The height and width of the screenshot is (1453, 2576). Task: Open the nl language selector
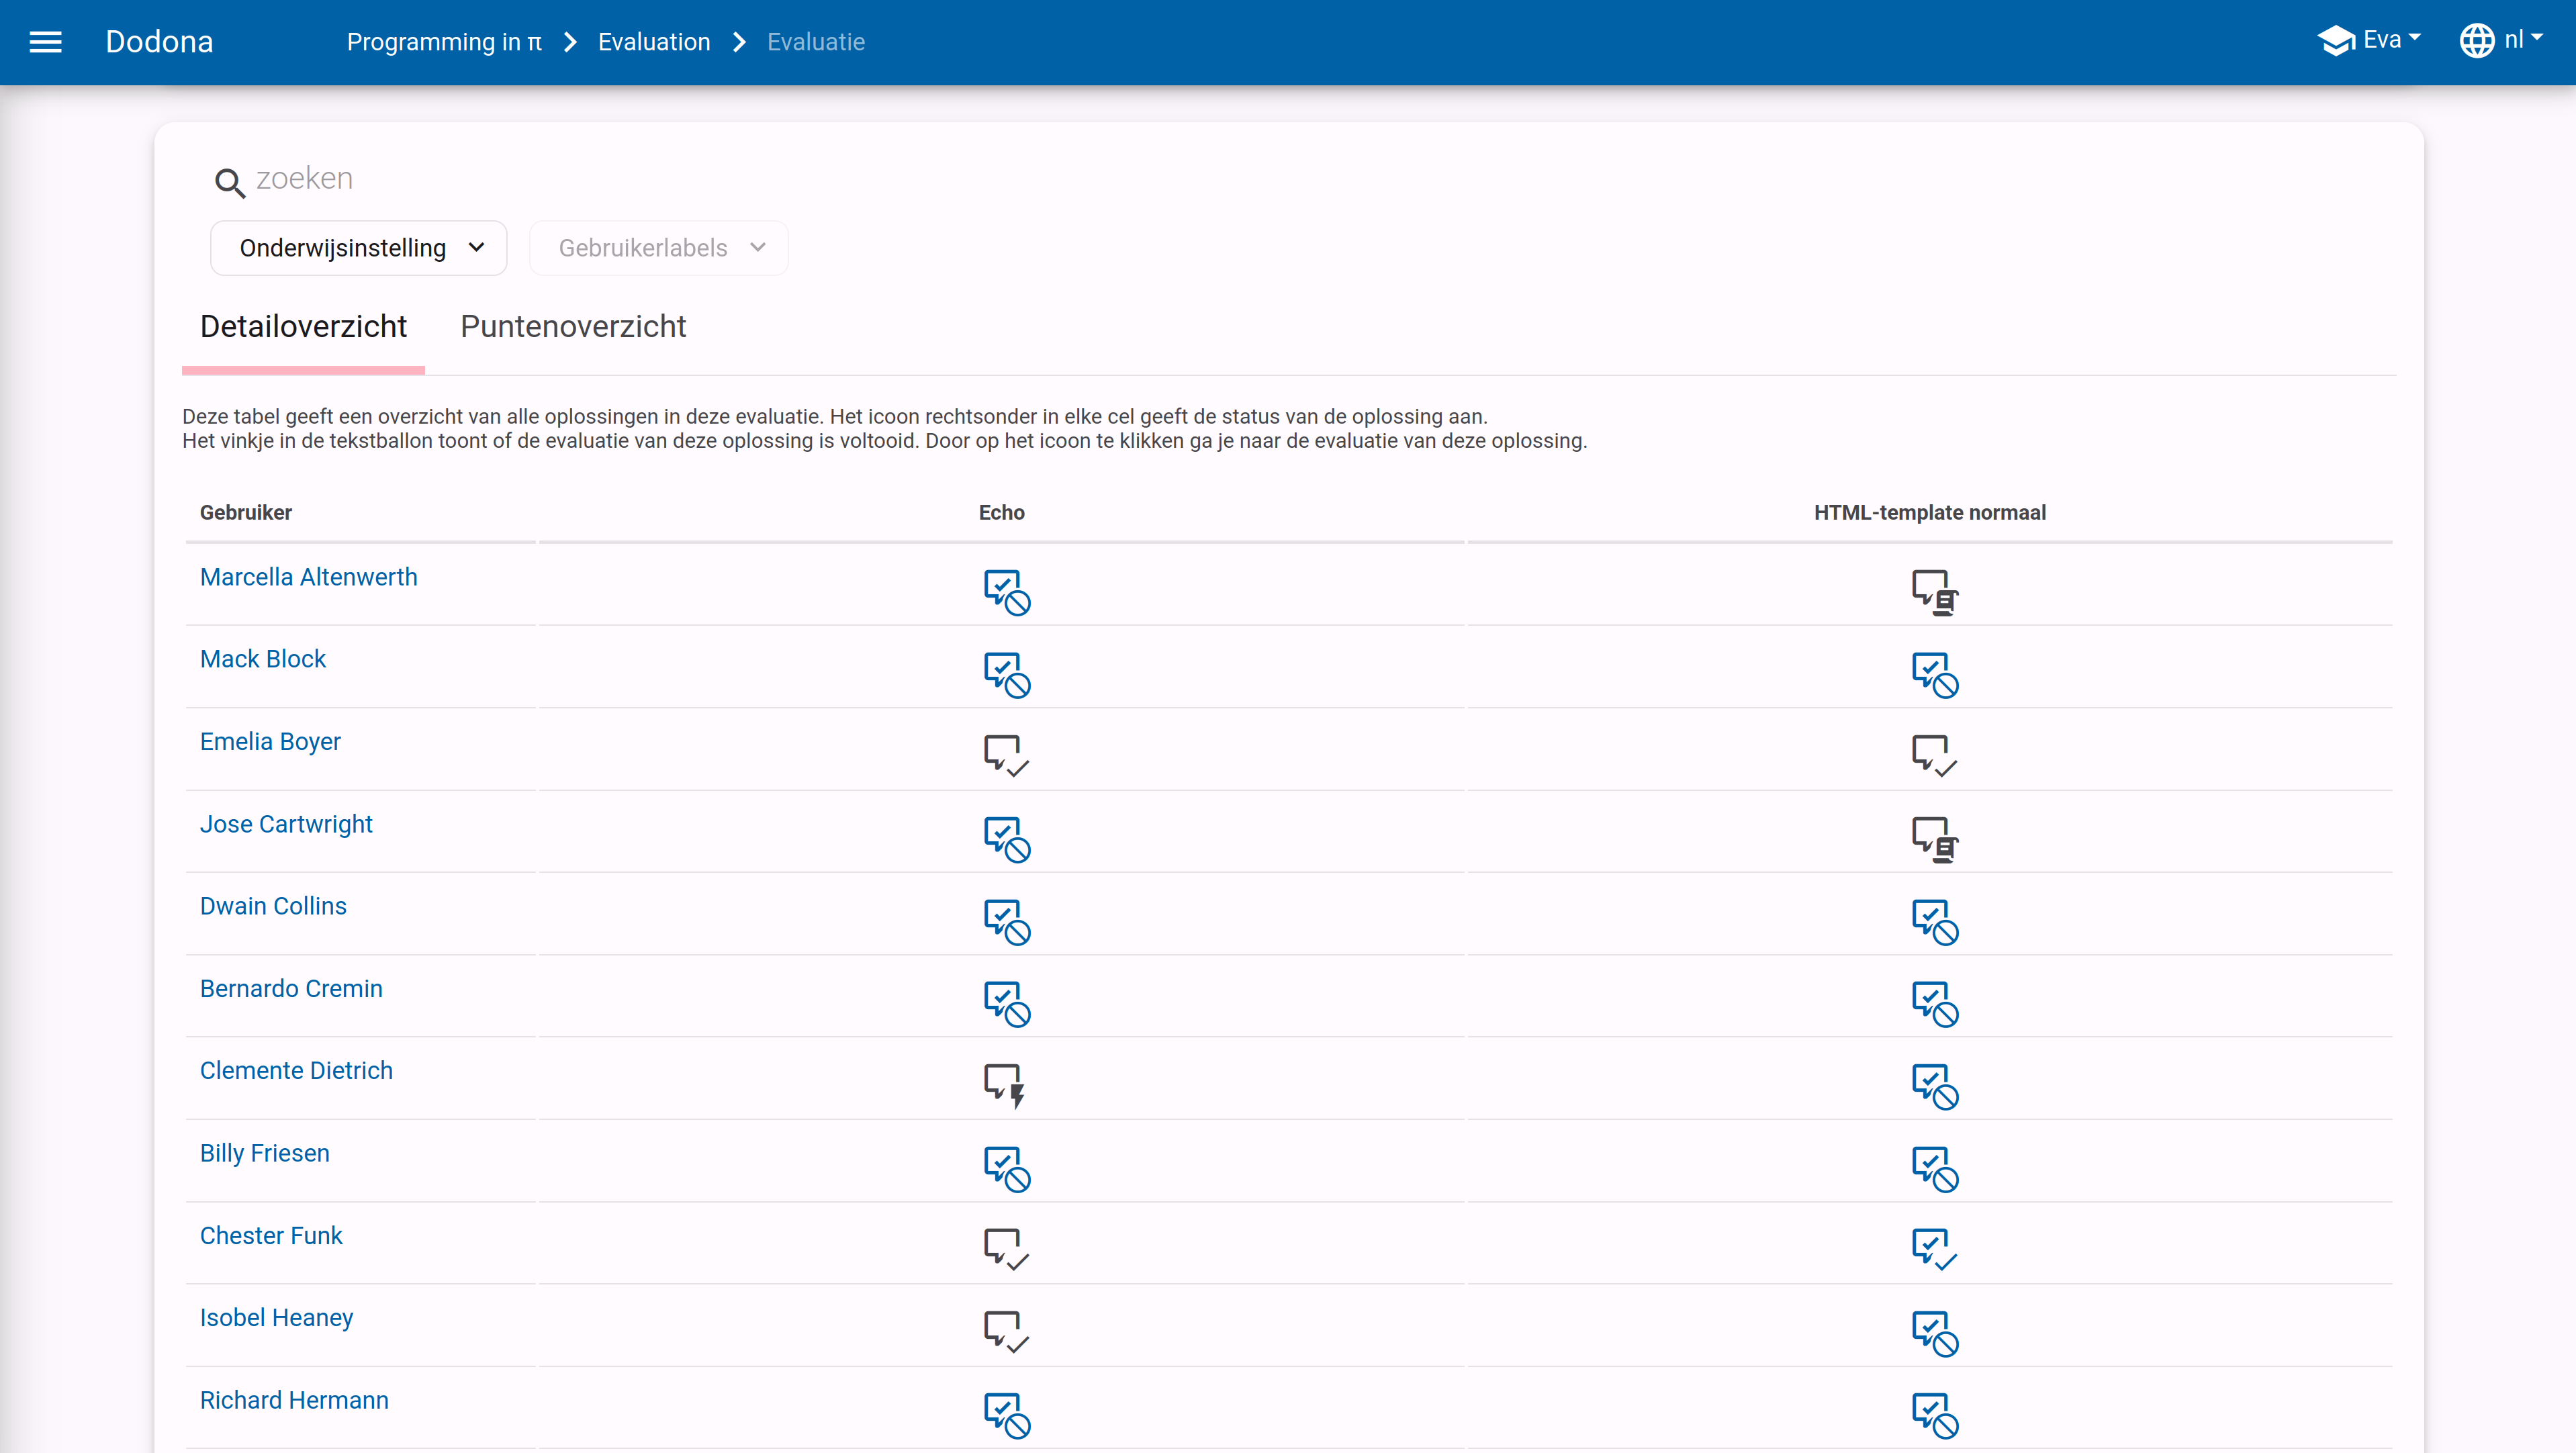click(x=2500, y=41)
